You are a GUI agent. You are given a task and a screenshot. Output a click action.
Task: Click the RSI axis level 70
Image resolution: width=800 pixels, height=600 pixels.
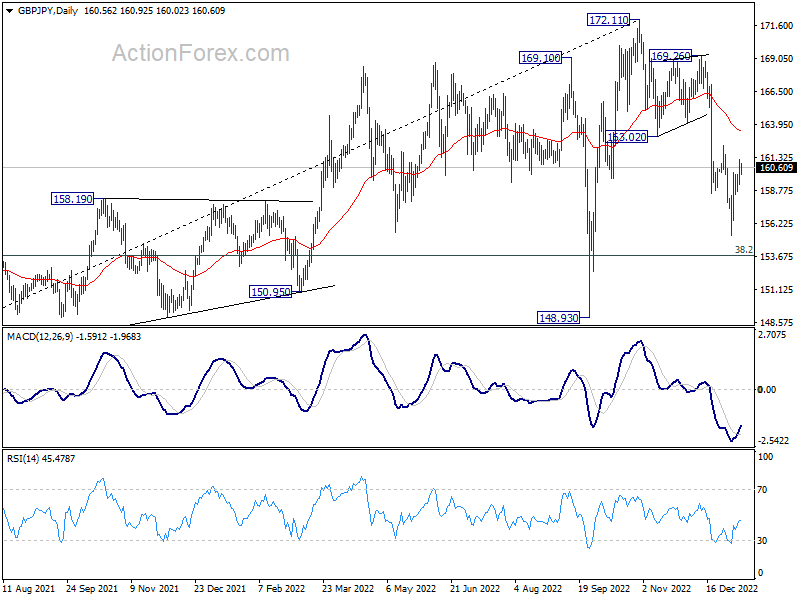[x=762, y=490]
